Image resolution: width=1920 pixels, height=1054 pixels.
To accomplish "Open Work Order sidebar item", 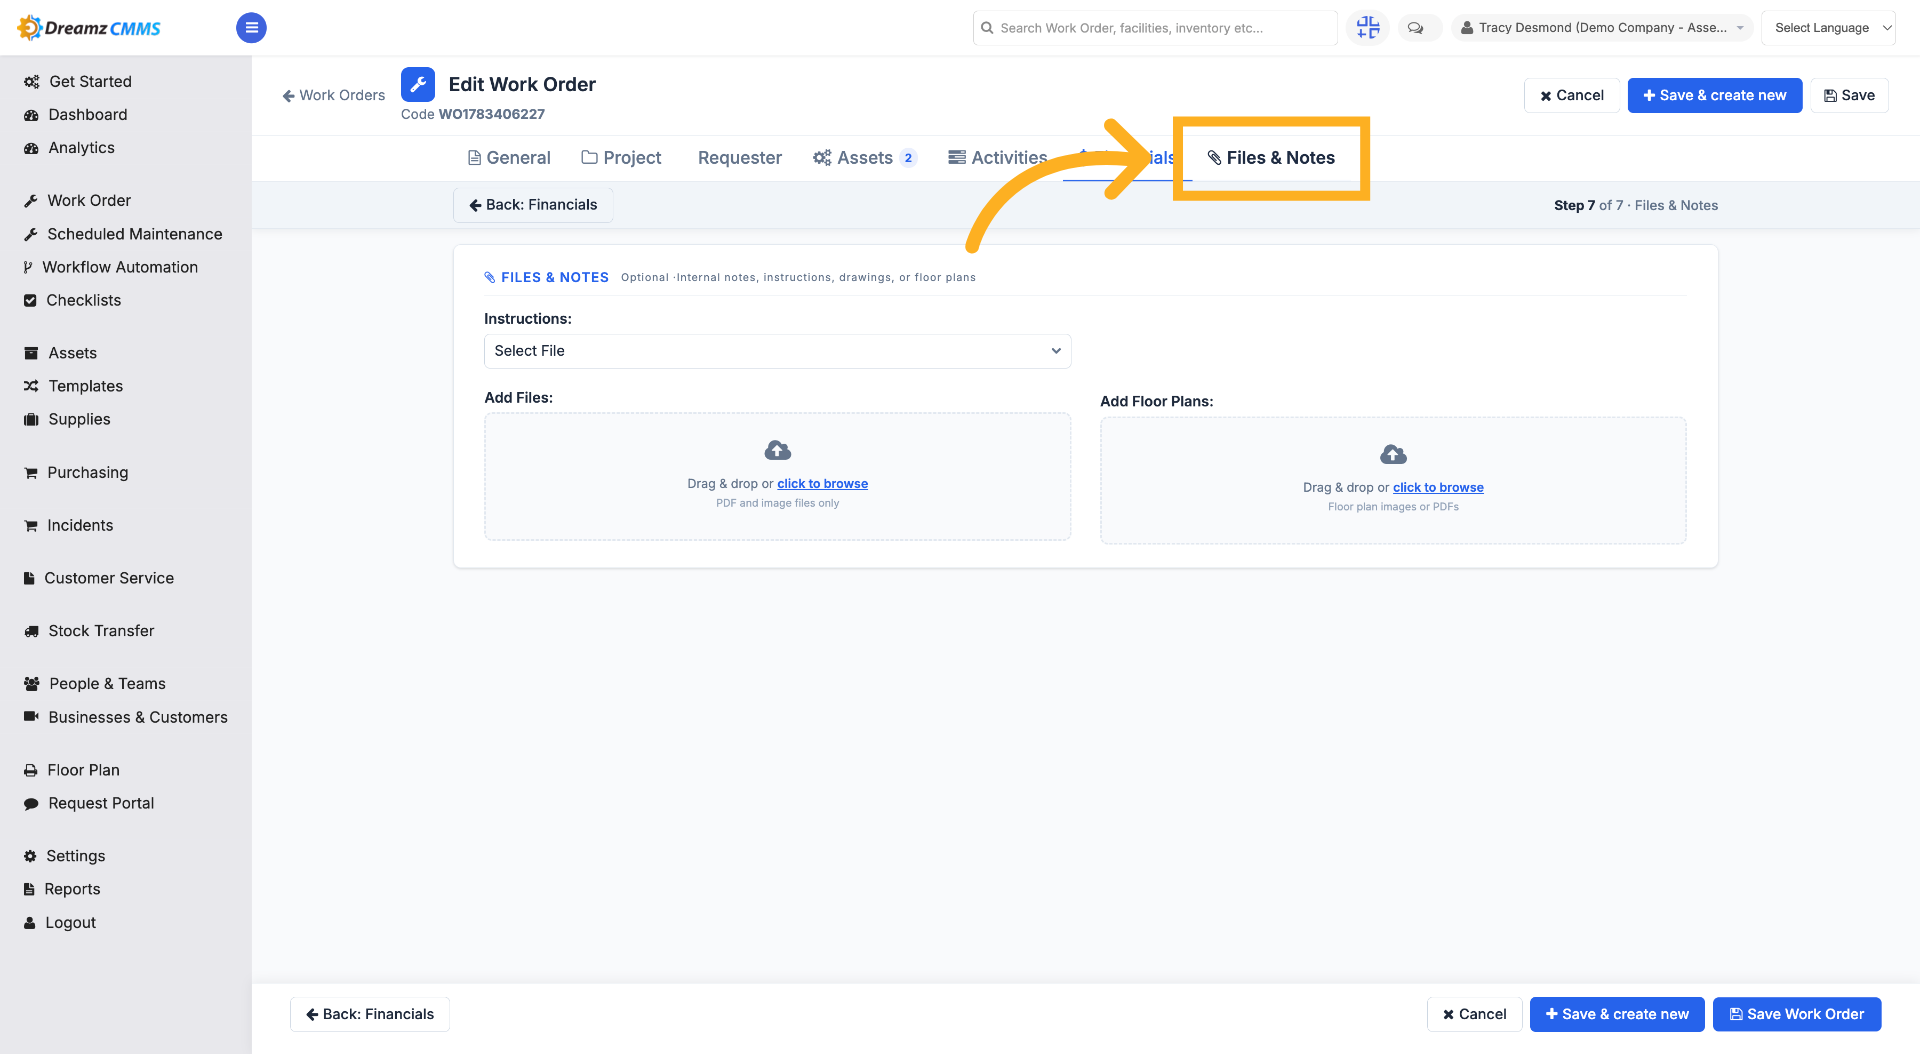I will (77, 201).
